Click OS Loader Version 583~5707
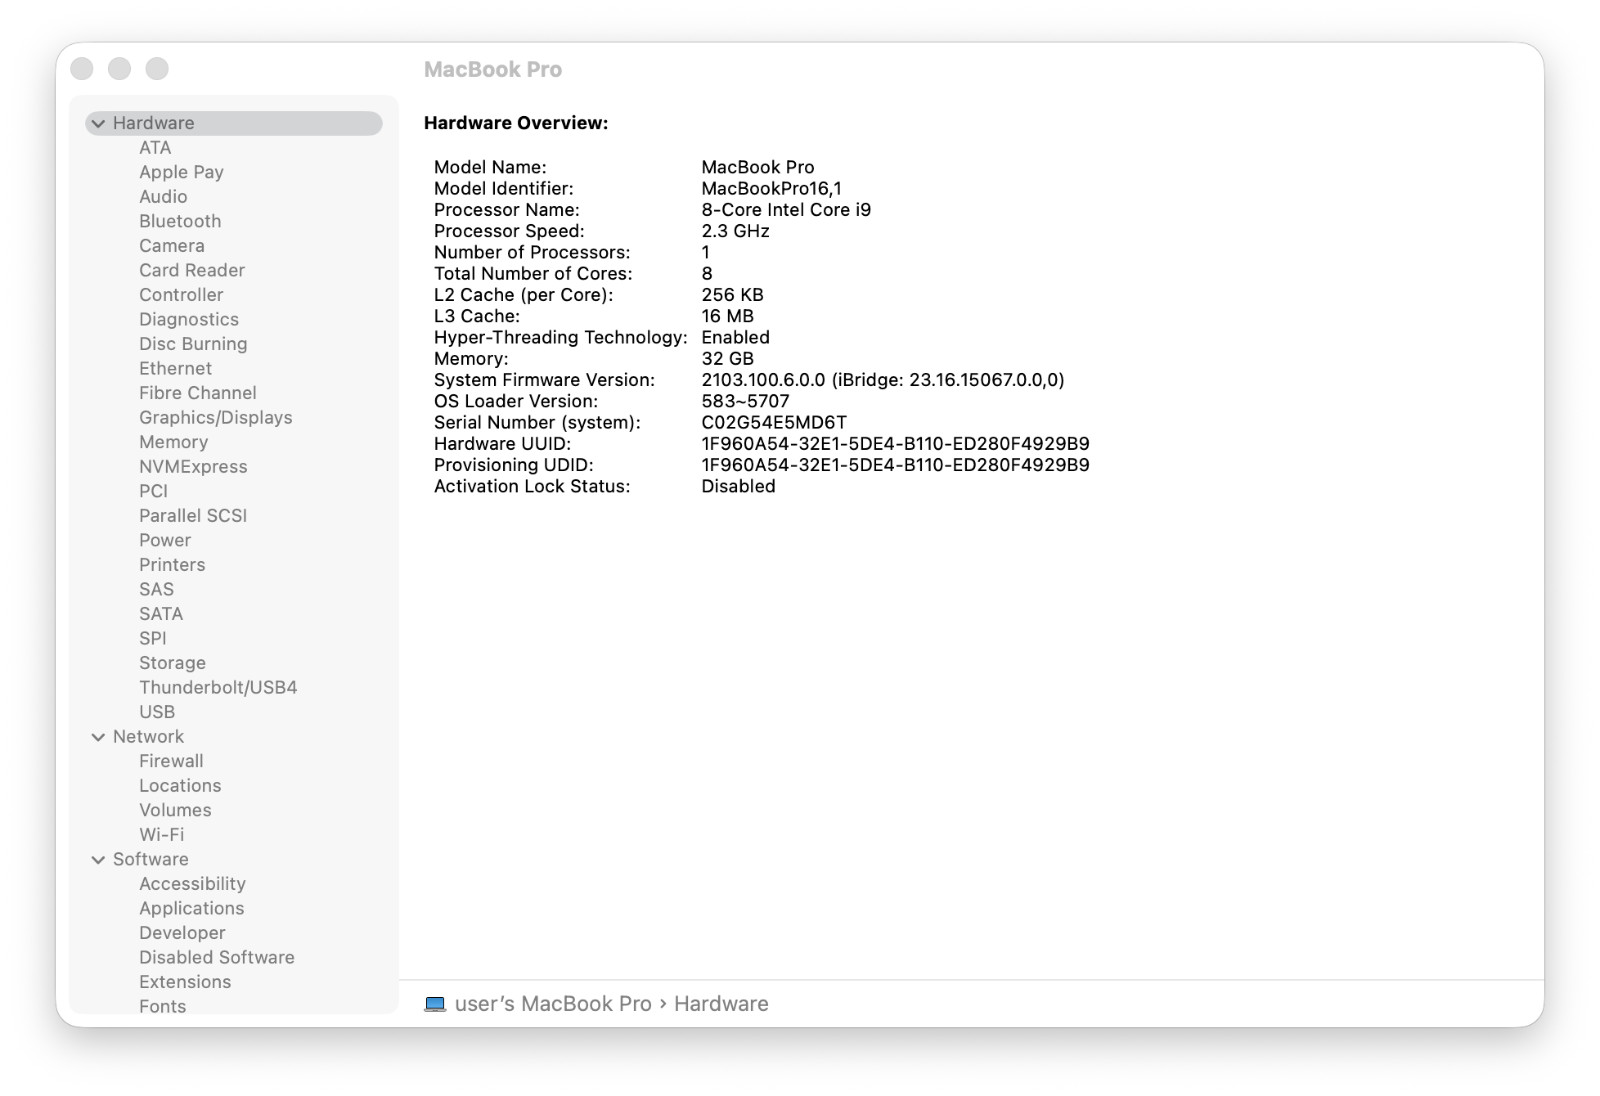 (745, 401)
